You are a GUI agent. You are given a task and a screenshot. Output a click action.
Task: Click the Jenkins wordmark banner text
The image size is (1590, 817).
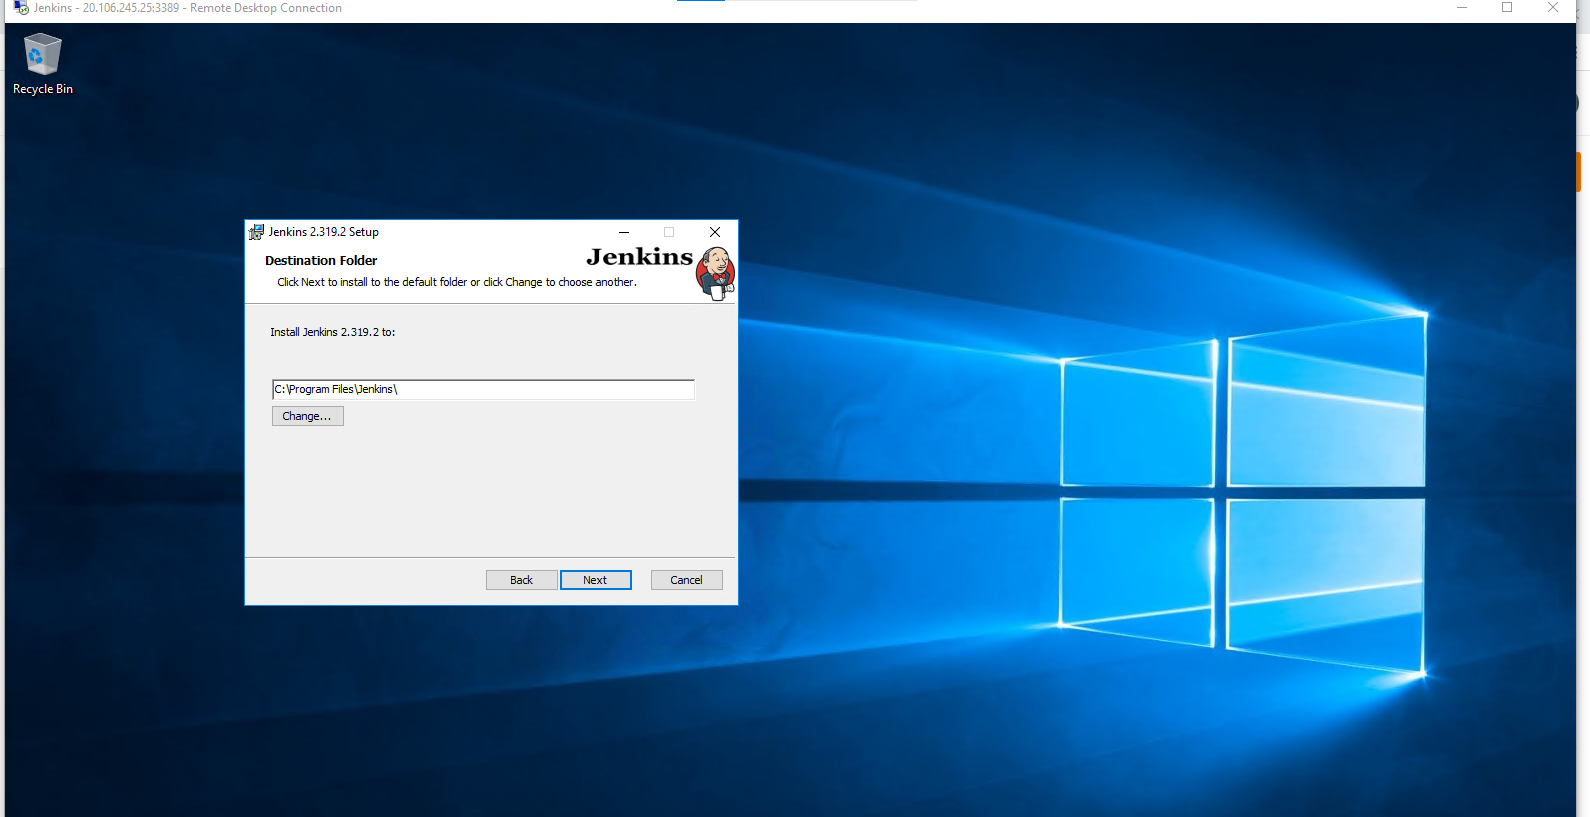coord(639,257)
